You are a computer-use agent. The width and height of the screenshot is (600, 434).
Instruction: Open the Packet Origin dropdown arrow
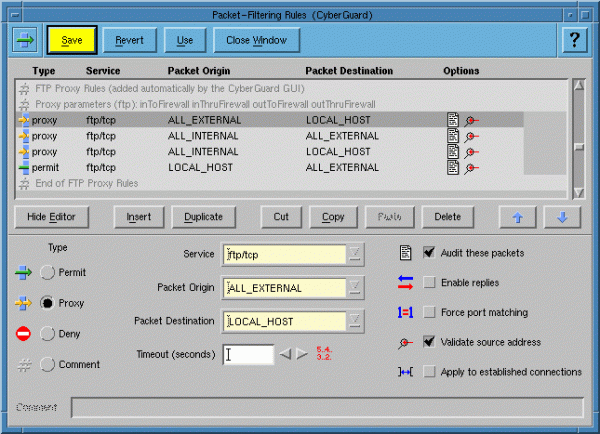pos(355,287)
